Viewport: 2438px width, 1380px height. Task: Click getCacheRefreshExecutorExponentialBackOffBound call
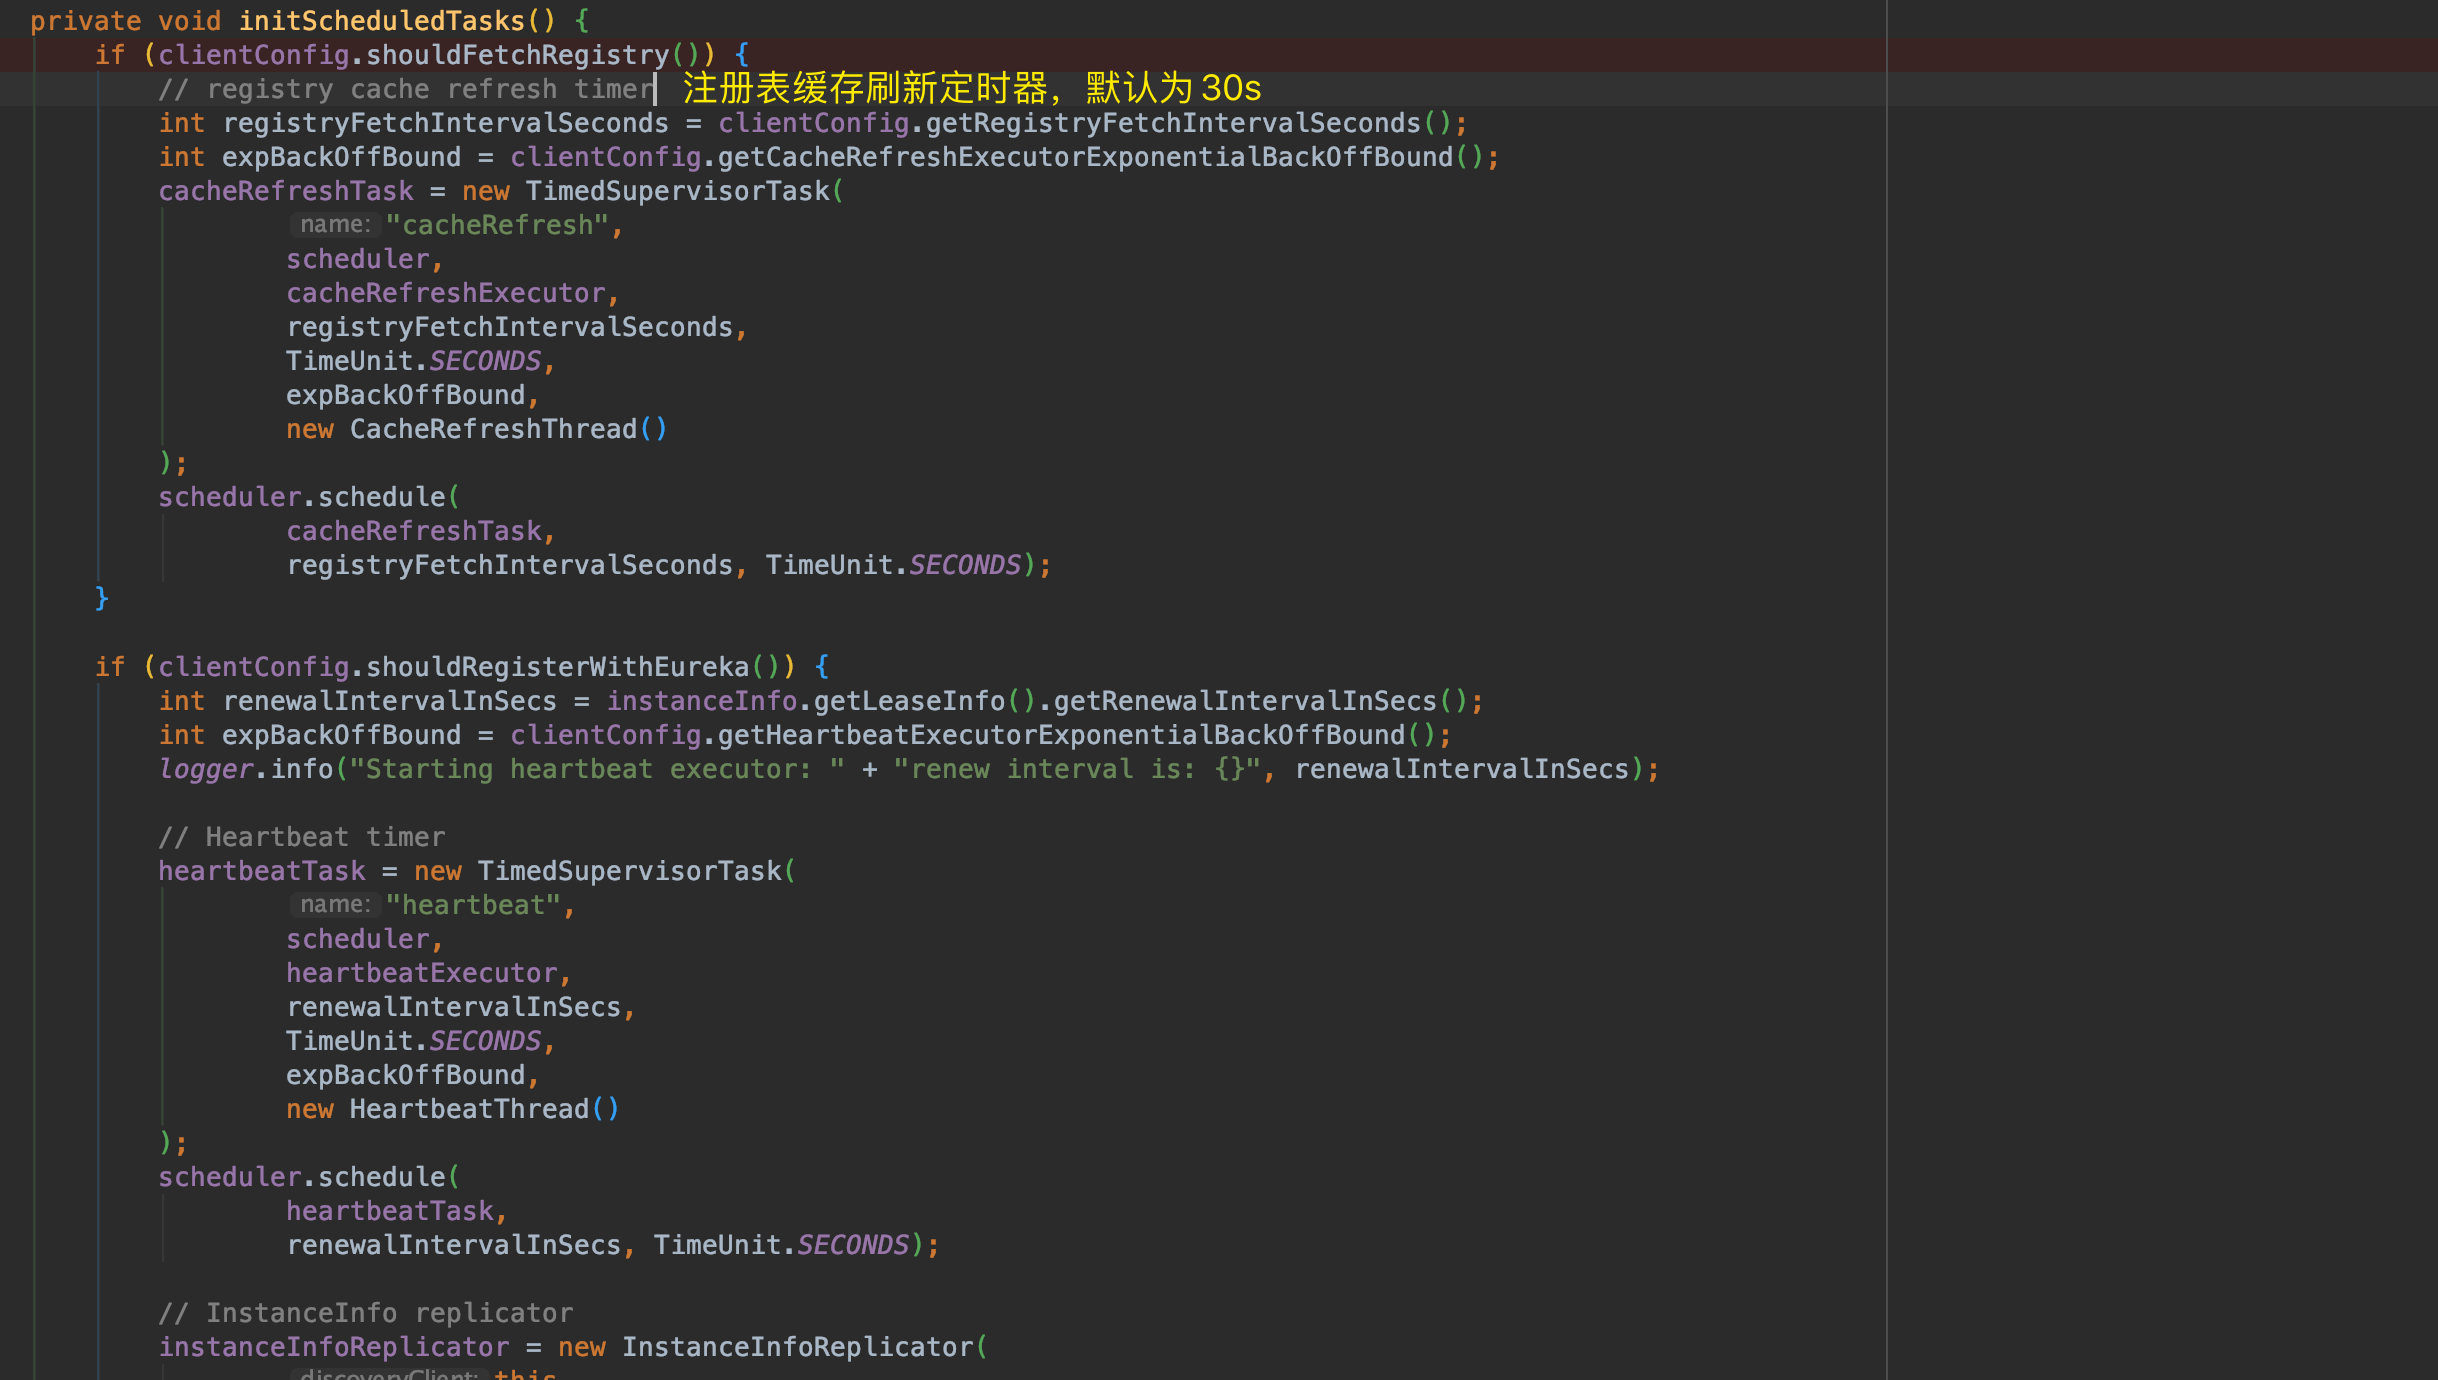coord(1085,157)
